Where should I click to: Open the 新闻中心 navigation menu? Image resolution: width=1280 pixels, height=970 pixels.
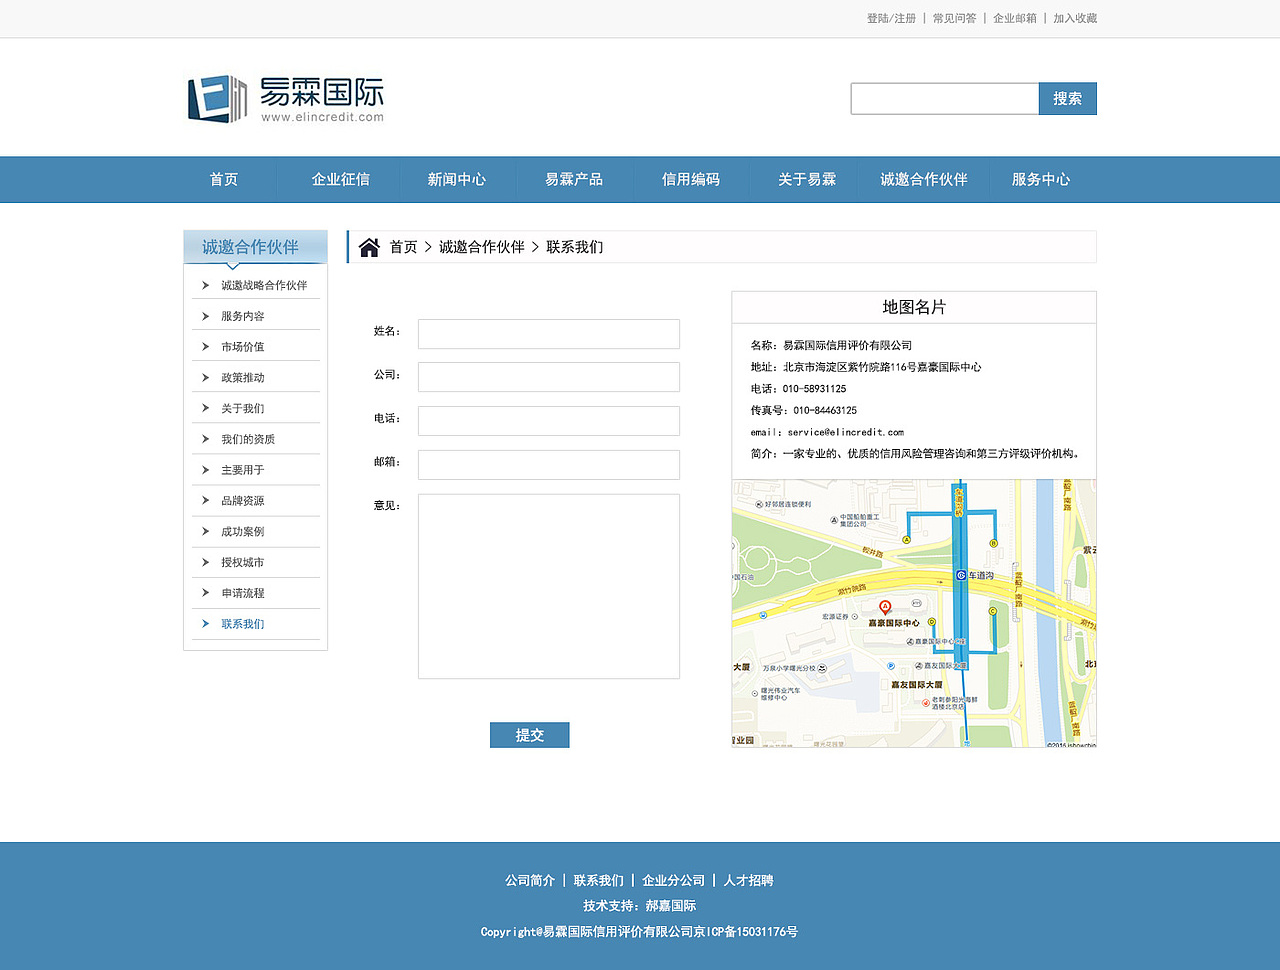pos(457,180)
